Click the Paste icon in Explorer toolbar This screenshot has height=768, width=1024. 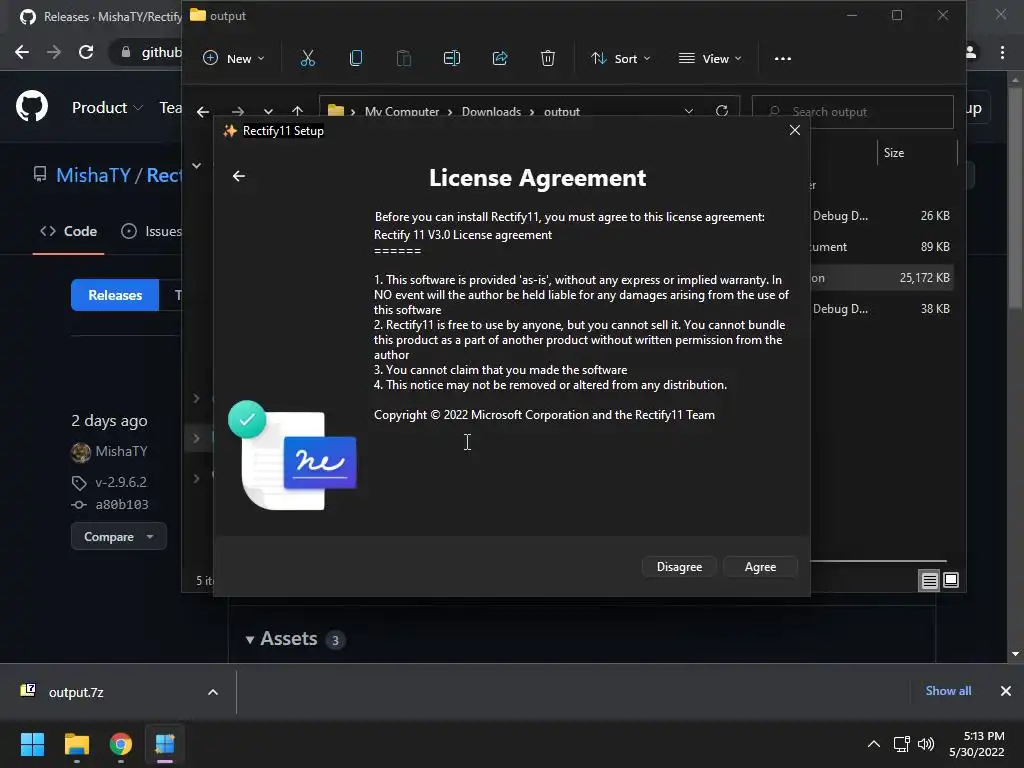[x=404, y=59]
